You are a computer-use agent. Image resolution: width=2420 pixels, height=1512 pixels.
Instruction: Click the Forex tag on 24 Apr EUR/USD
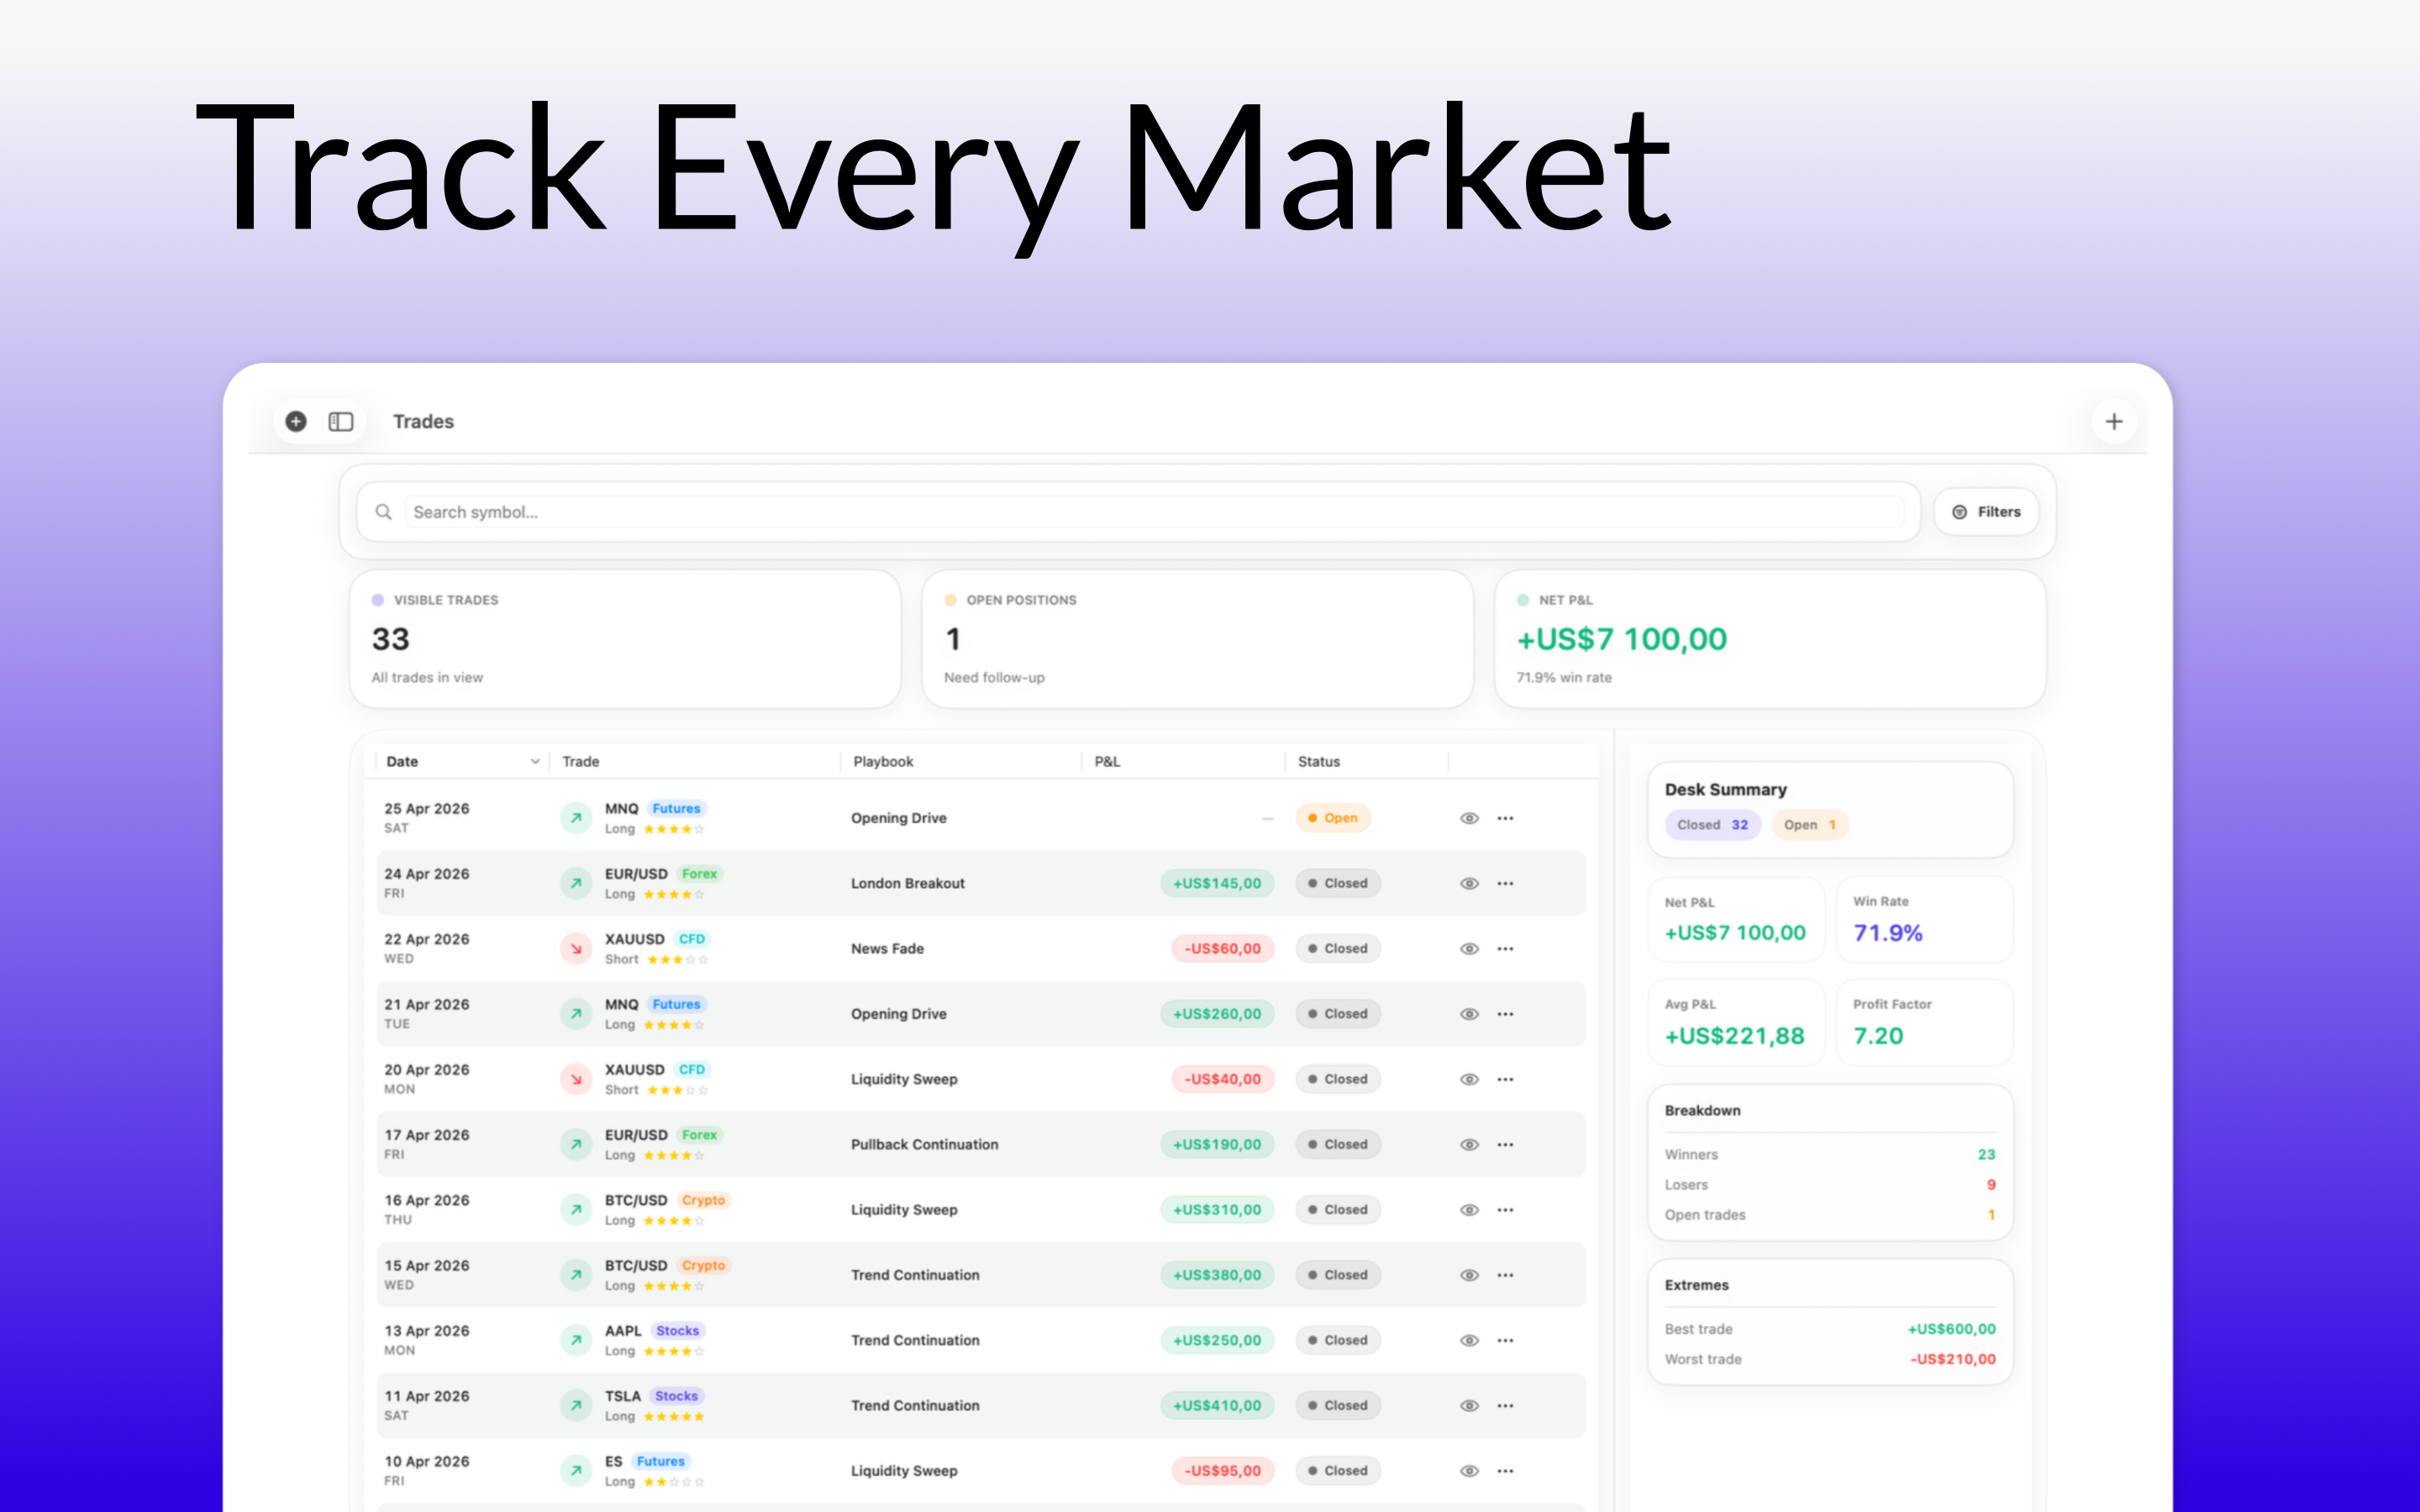(x=699, y=874)
